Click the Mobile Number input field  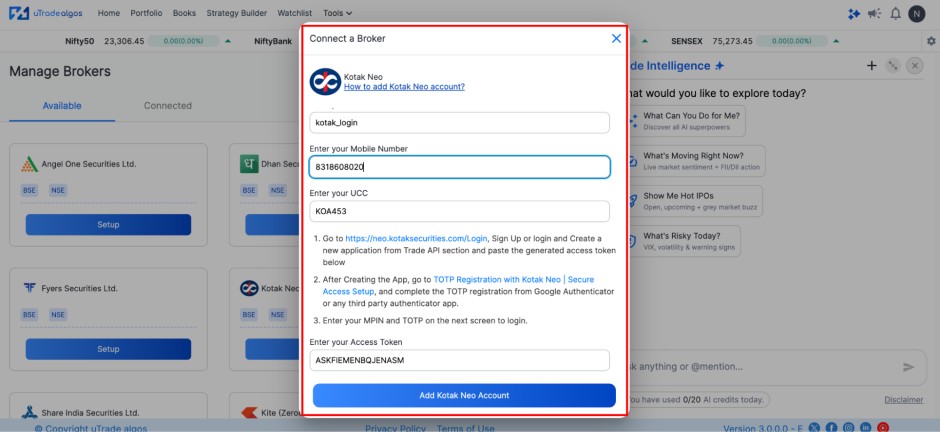459,167
